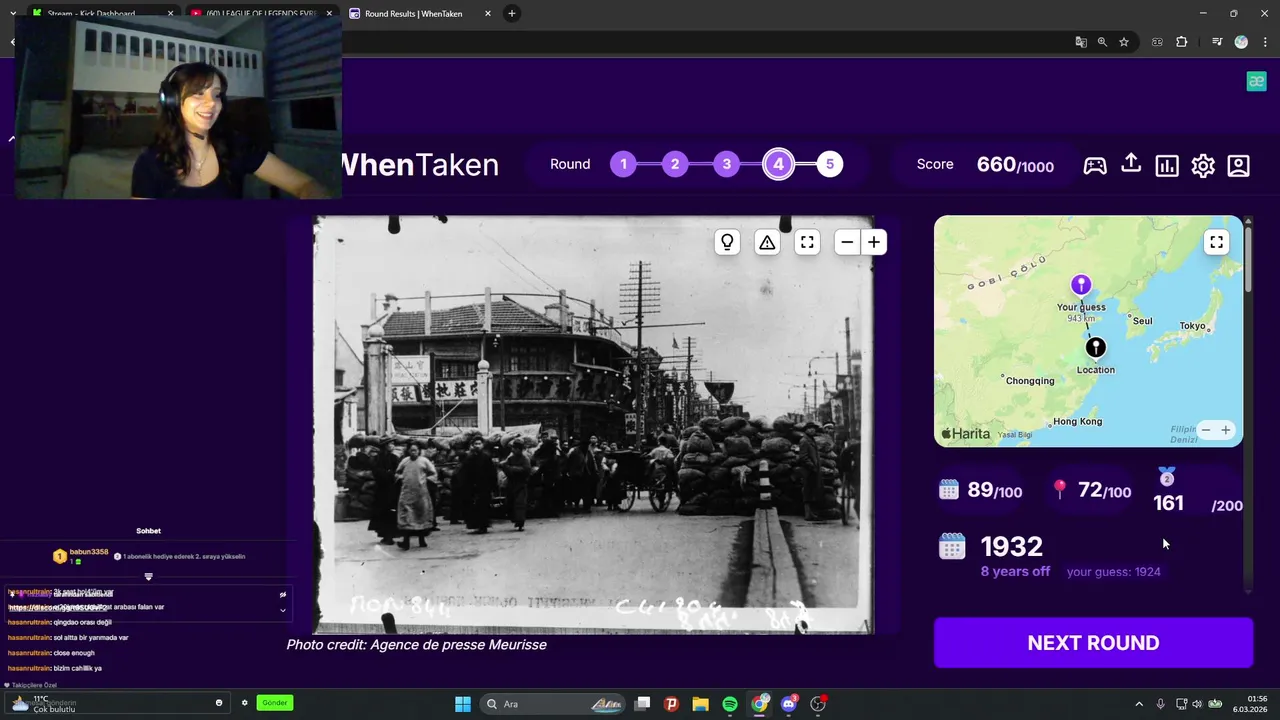This screenshot has width=1280, height=720.
Task: Open chat settings gear beside Gönder
Action: 244,703
